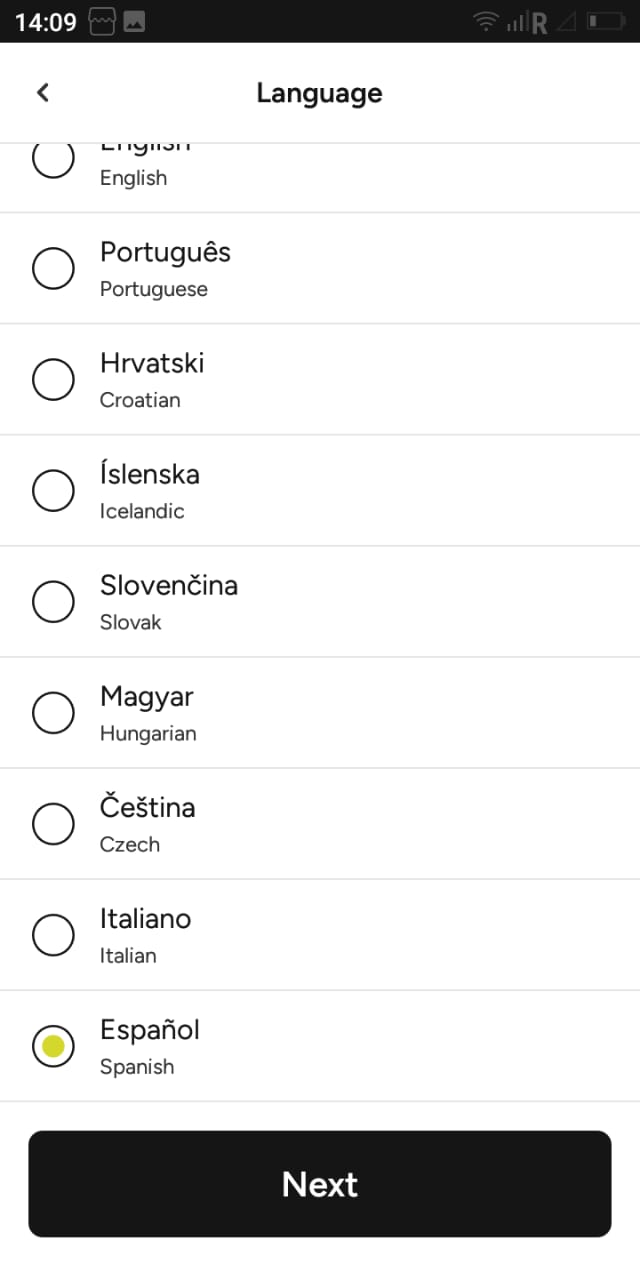This screenshot has width=640, height=1280.
Task: Tap the selected Español radio button
Action: click(x=53, y=1046)
